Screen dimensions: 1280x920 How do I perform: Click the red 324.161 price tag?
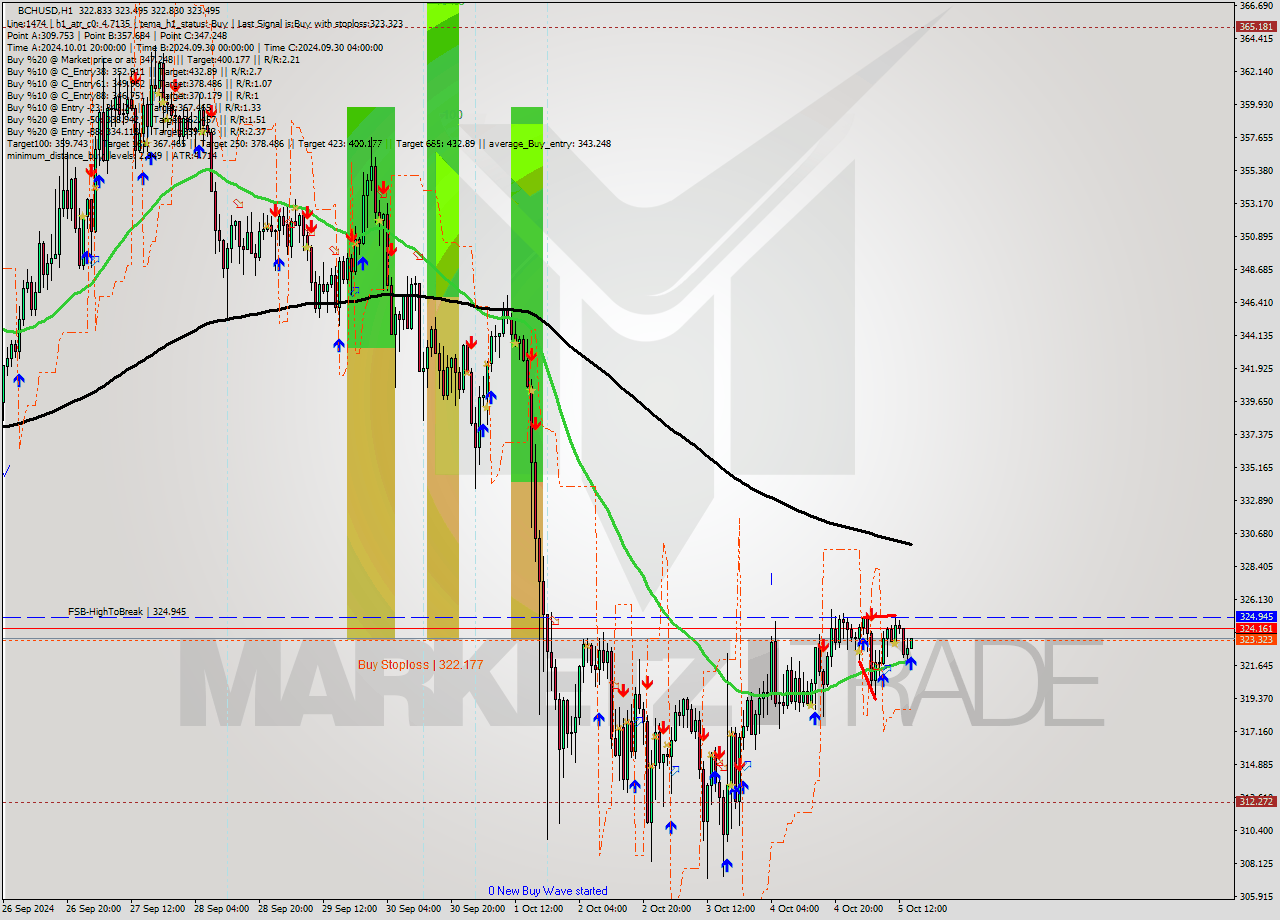pos(1256,629)
